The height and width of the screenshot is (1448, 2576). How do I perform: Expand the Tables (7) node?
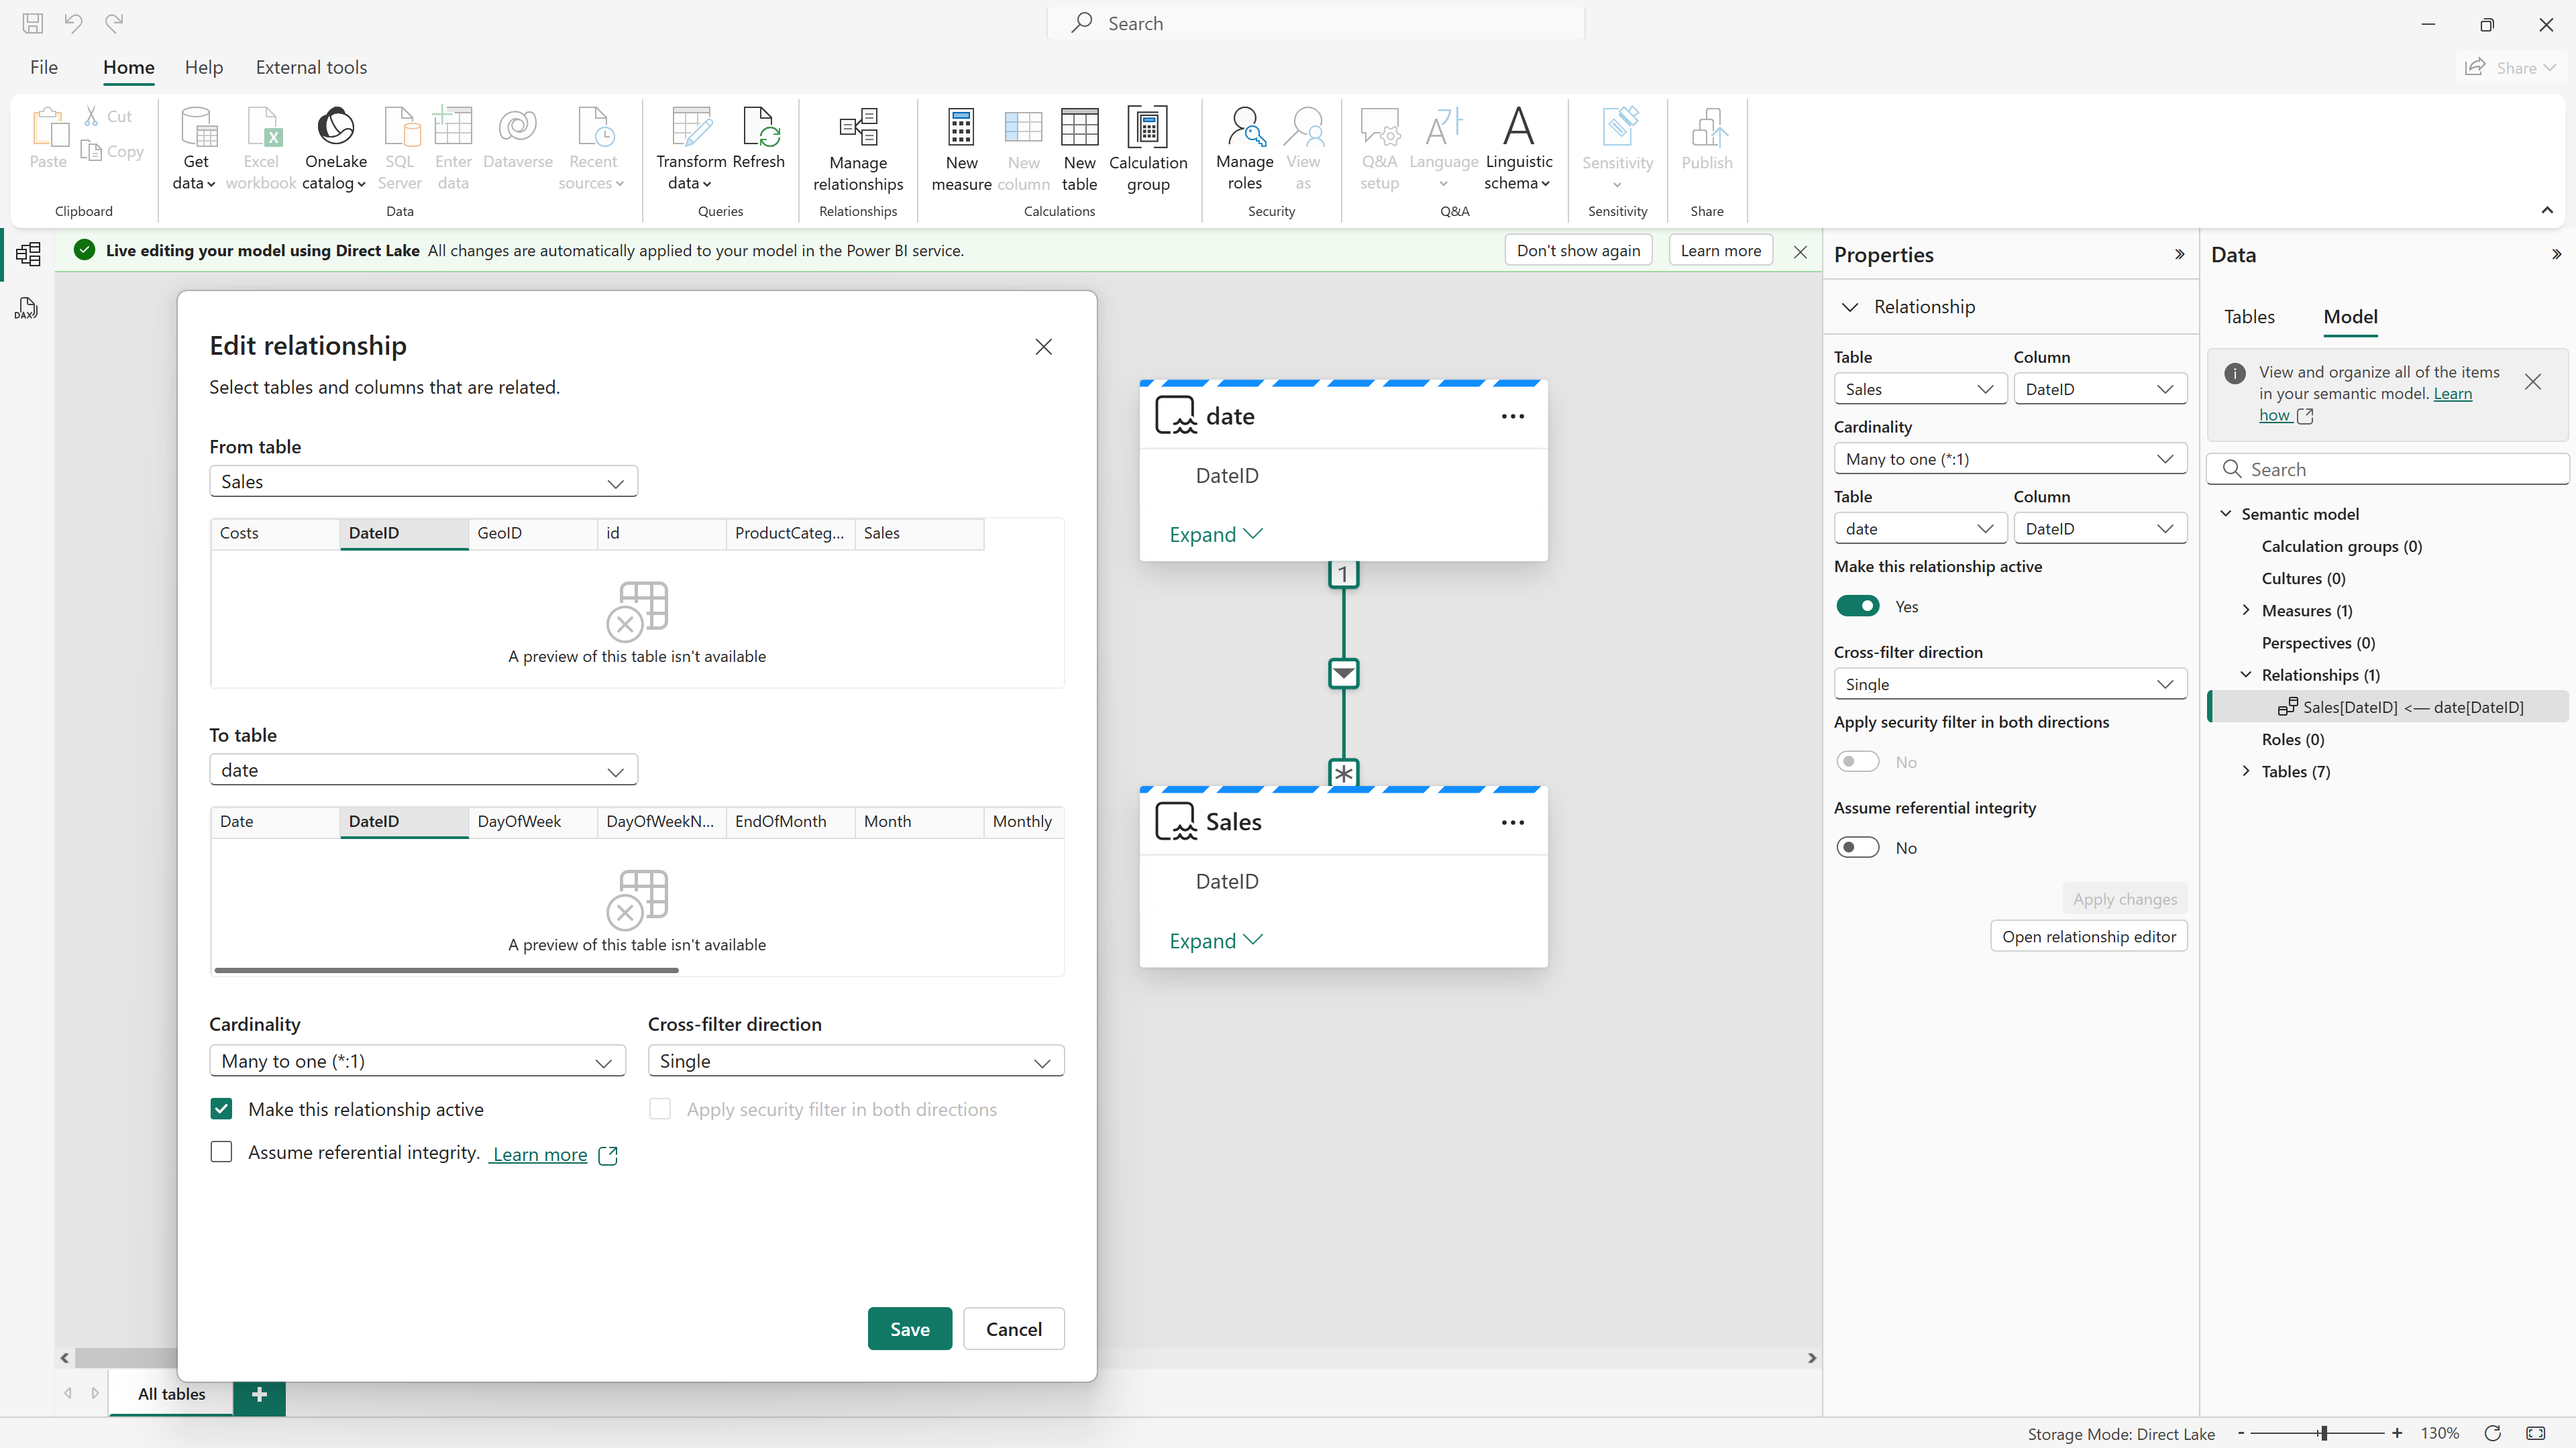coord(2246,771)
